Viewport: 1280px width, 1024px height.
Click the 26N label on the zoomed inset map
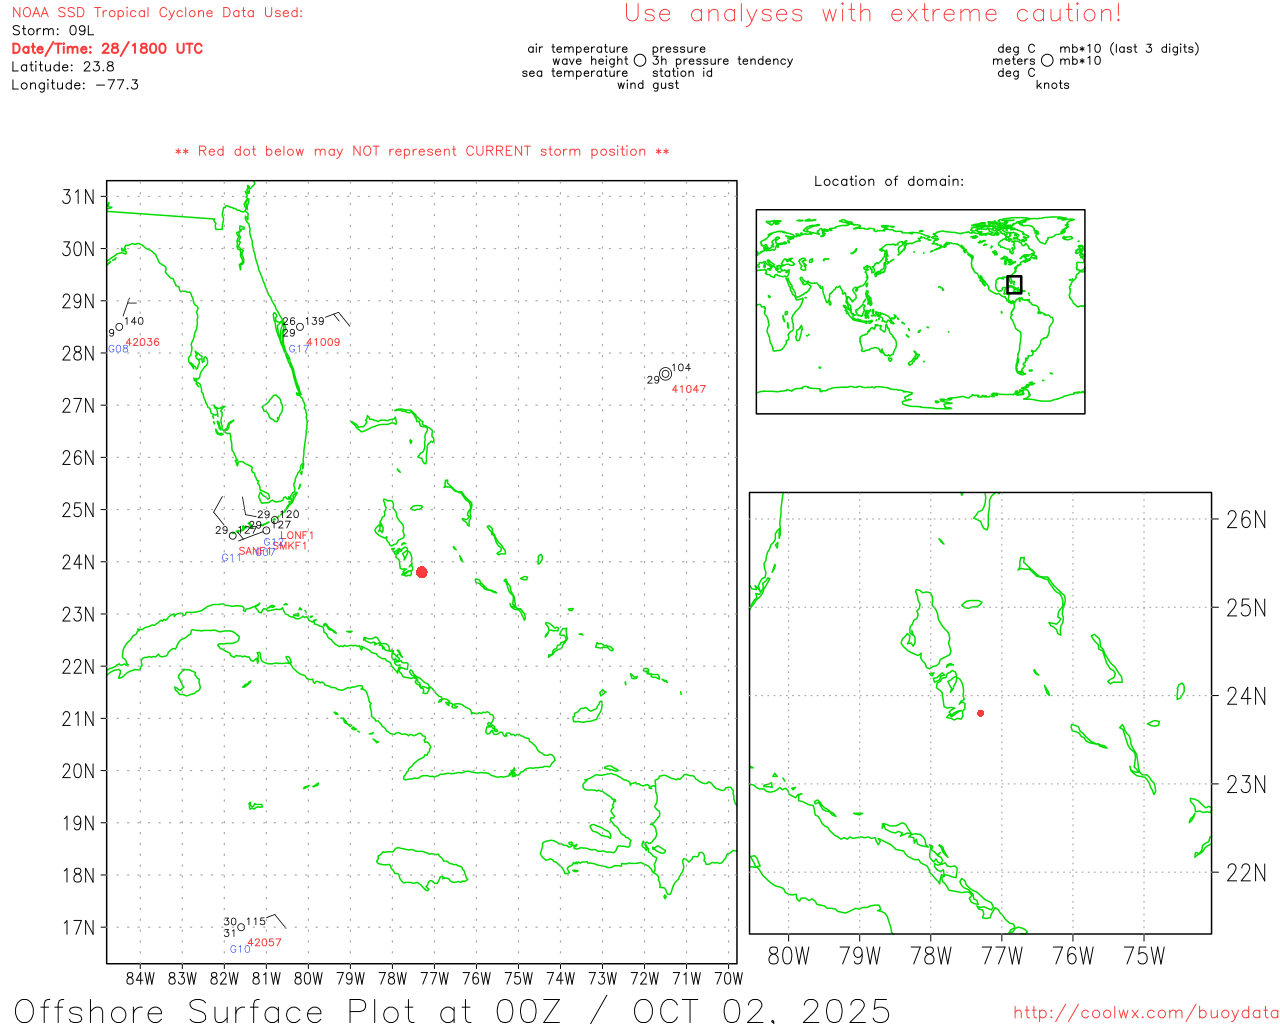coord(1246,519)
